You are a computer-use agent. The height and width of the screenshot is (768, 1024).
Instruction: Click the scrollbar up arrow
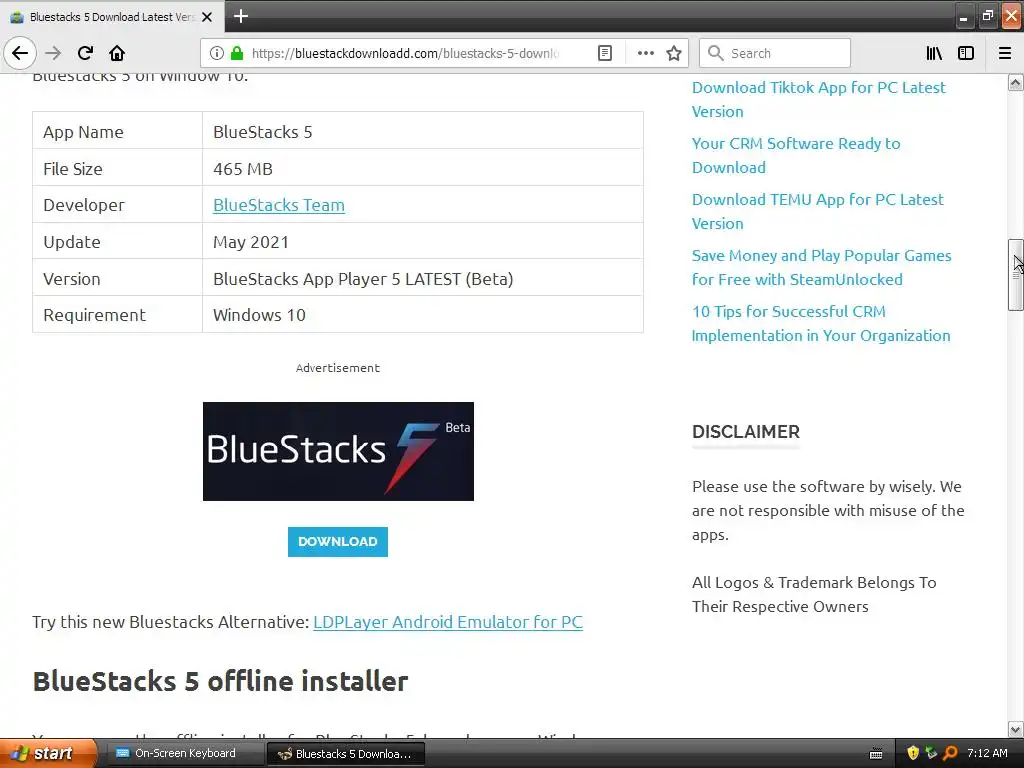1016,82
